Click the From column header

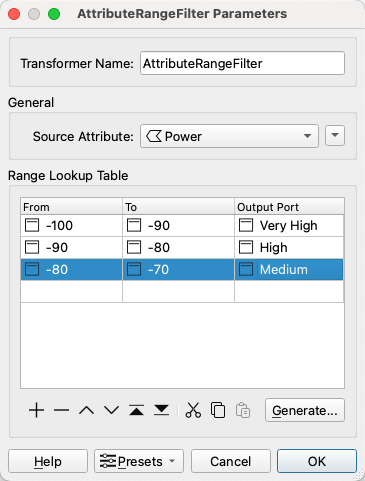point(71,206)
